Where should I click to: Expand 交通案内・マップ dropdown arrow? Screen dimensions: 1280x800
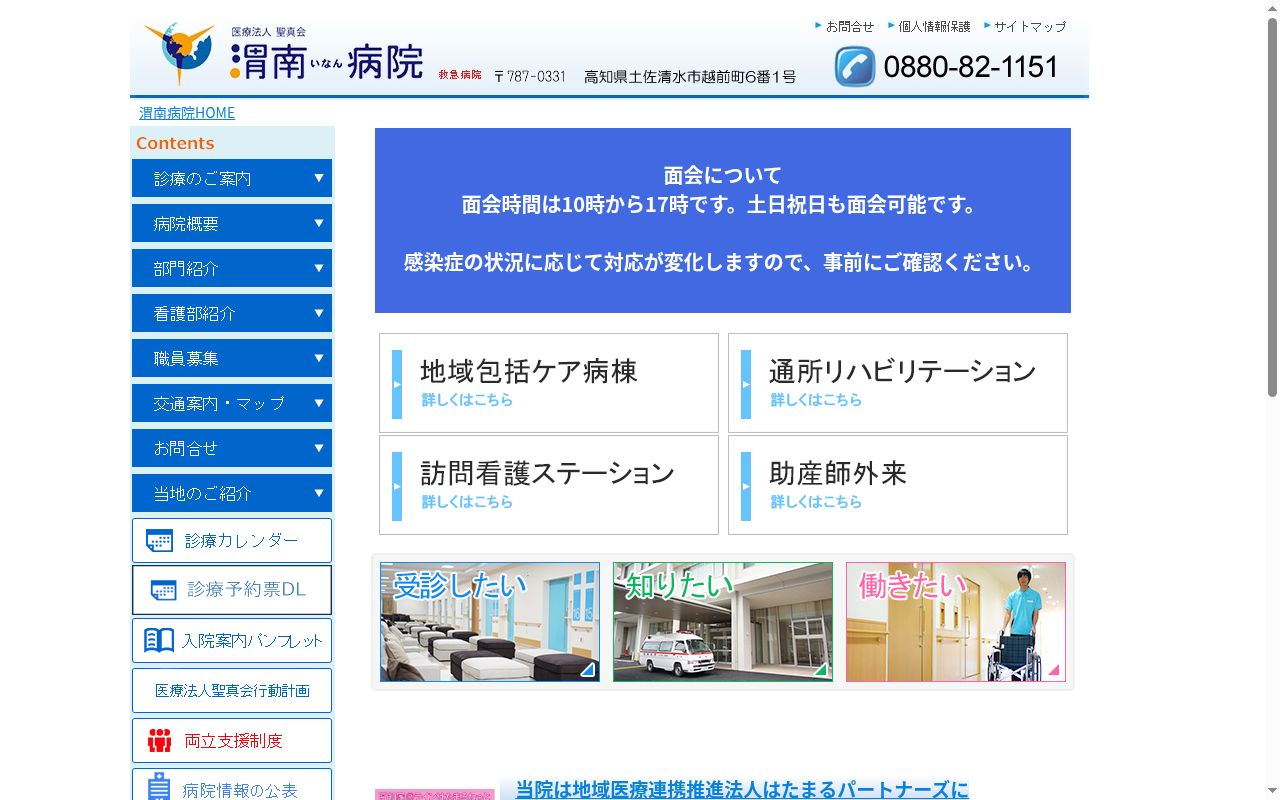319,403
